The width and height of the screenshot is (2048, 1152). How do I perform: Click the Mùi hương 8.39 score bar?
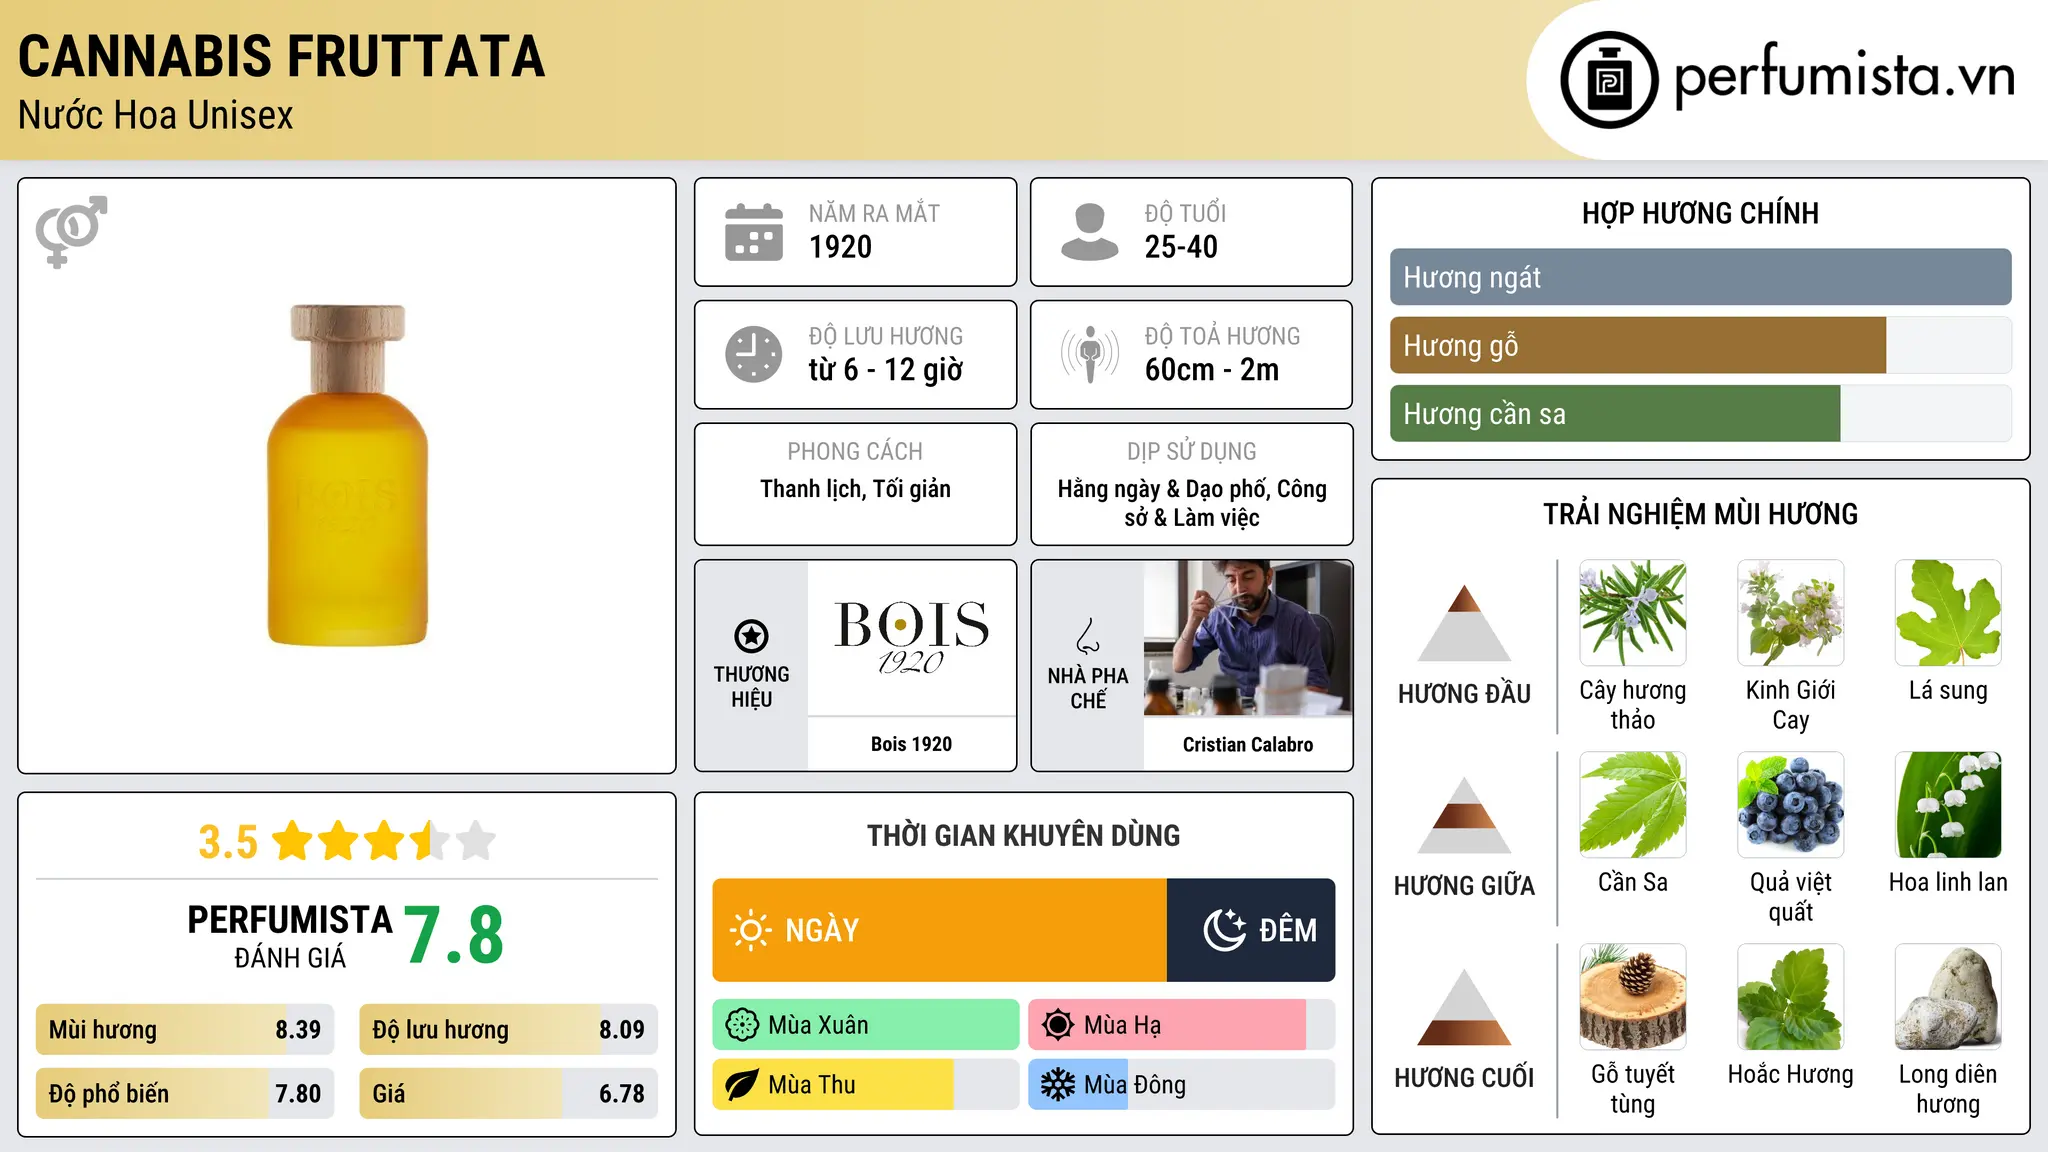click(185, 1030)
